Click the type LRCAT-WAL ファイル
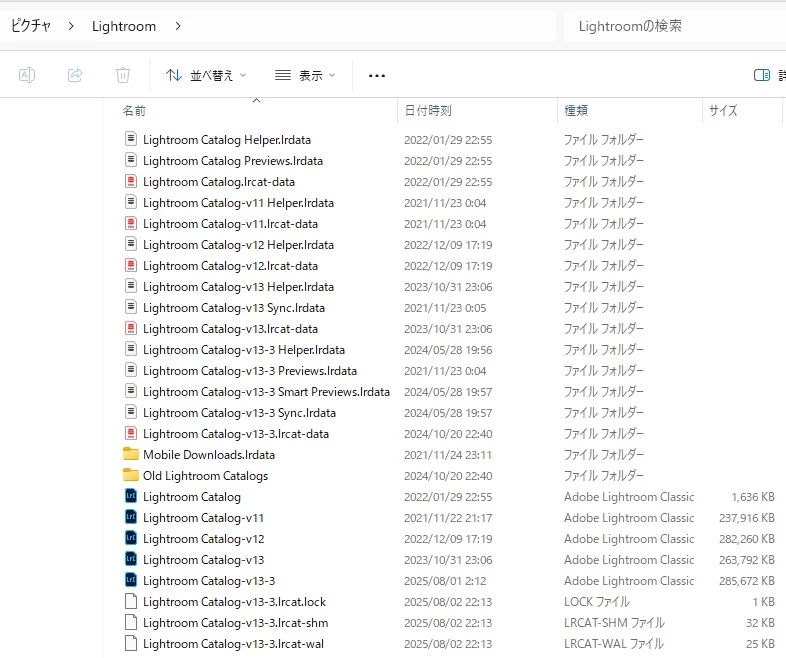The image size is (786, 658). point(614,644)
